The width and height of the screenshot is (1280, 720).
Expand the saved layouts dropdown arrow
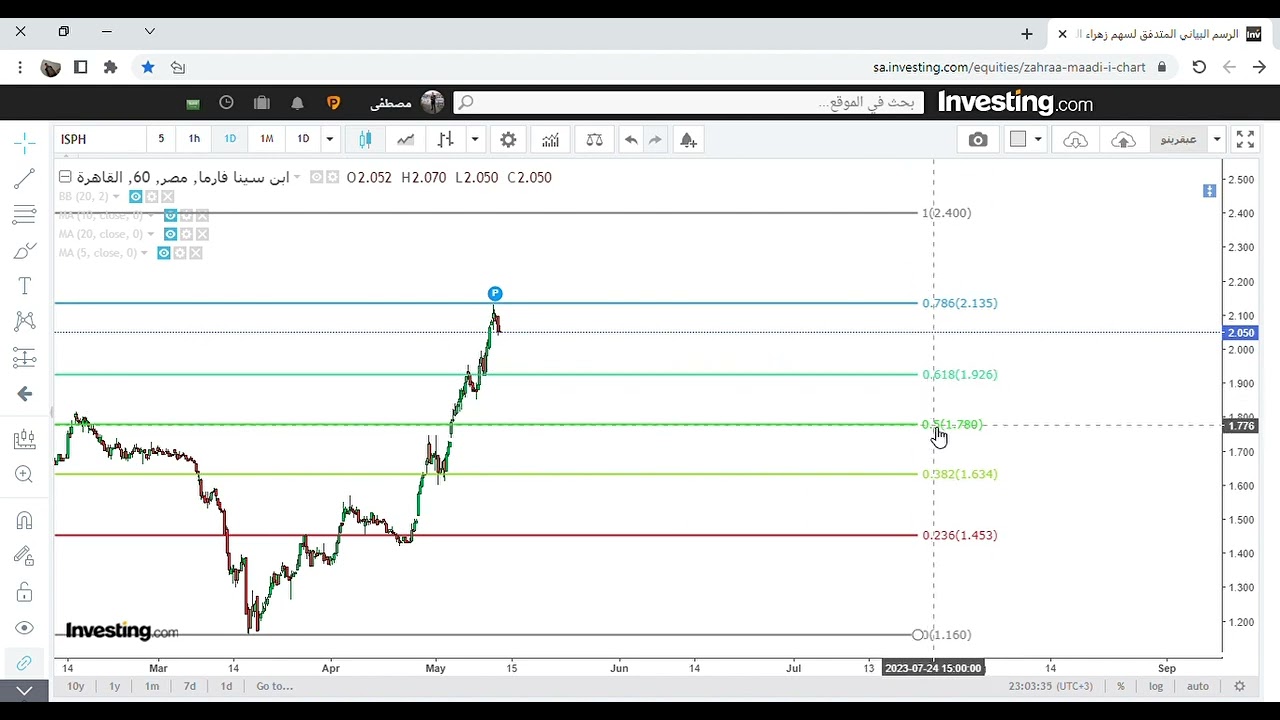coord(1217,140)
